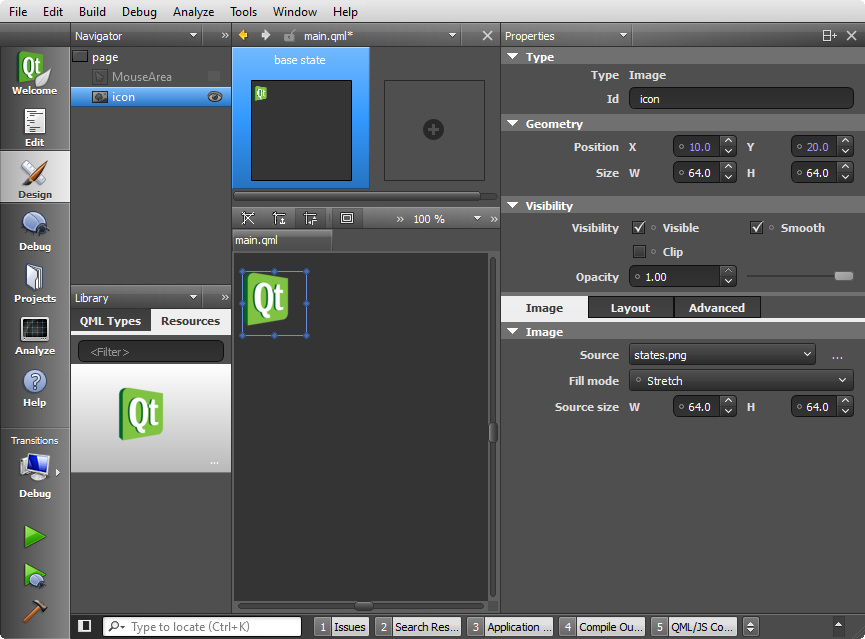865x639 pixels.
Task: Add a new state with plus
Action: (434, 130)
